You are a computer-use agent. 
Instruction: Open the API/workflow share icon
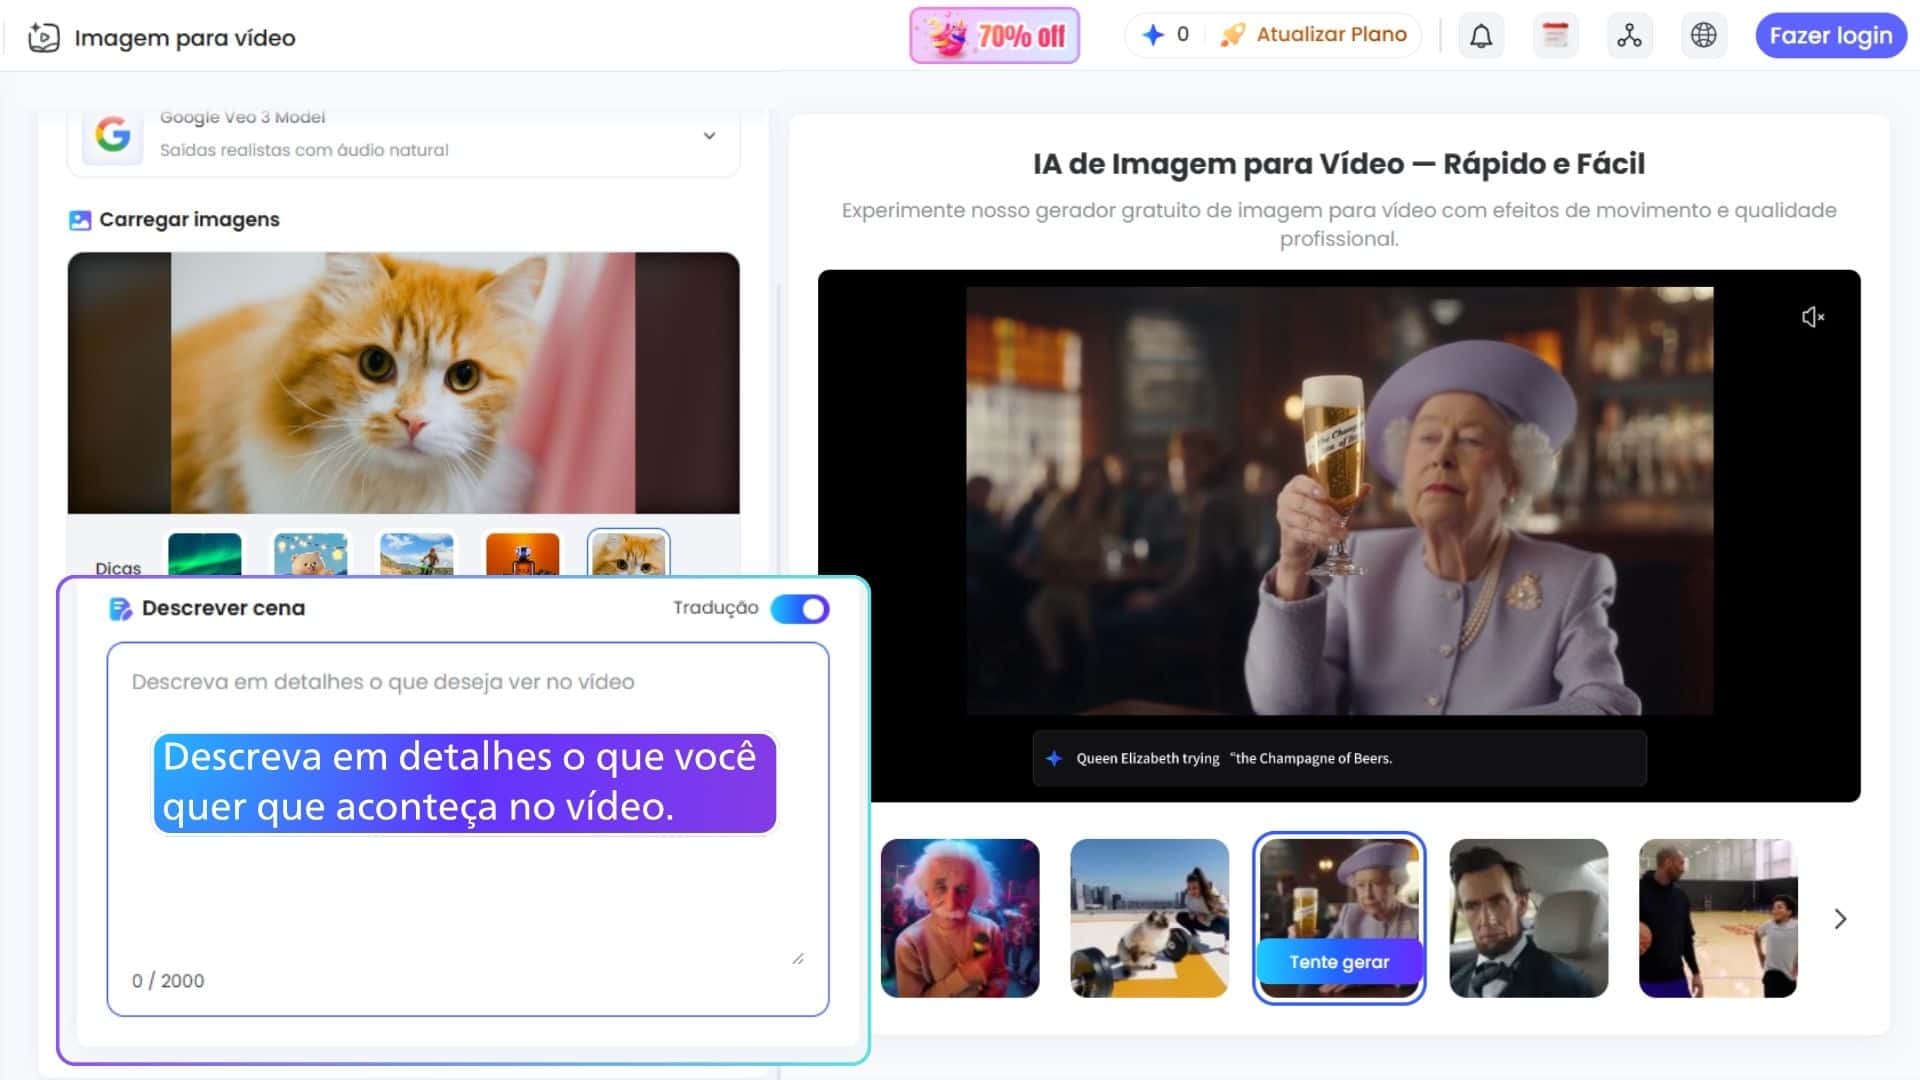[1630, 35]
